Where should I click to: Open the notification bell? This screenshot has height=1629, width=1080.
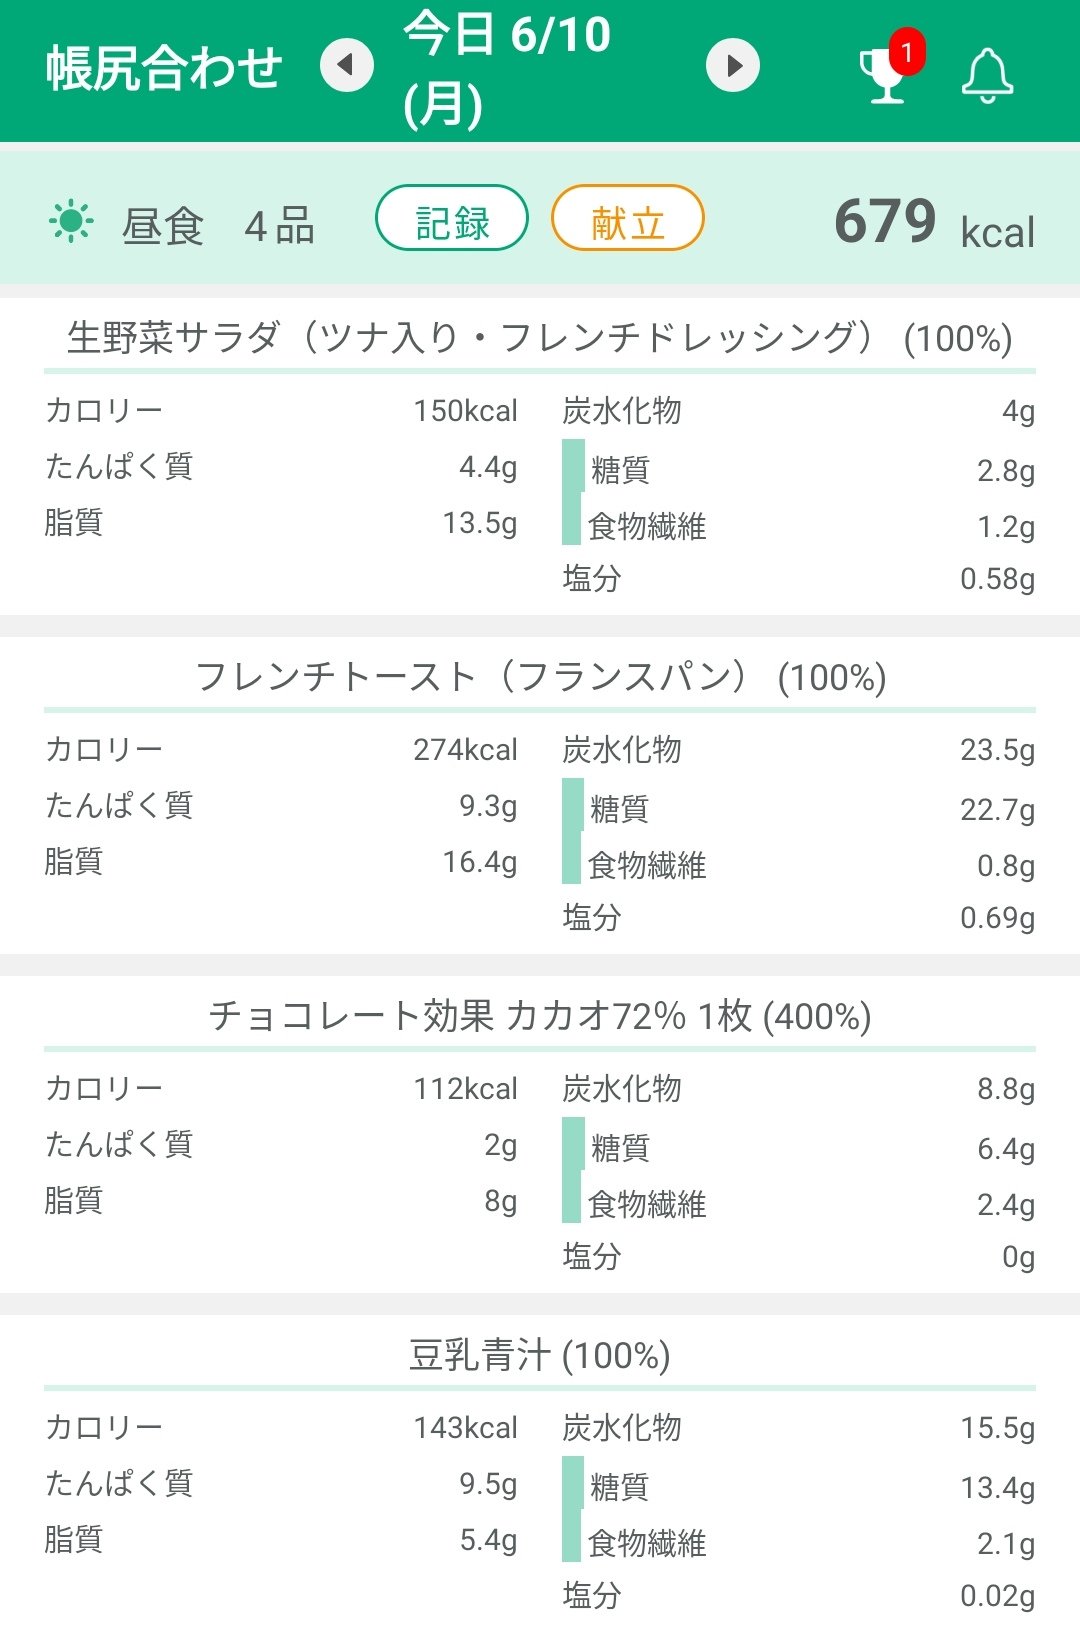tap(987, 76)
